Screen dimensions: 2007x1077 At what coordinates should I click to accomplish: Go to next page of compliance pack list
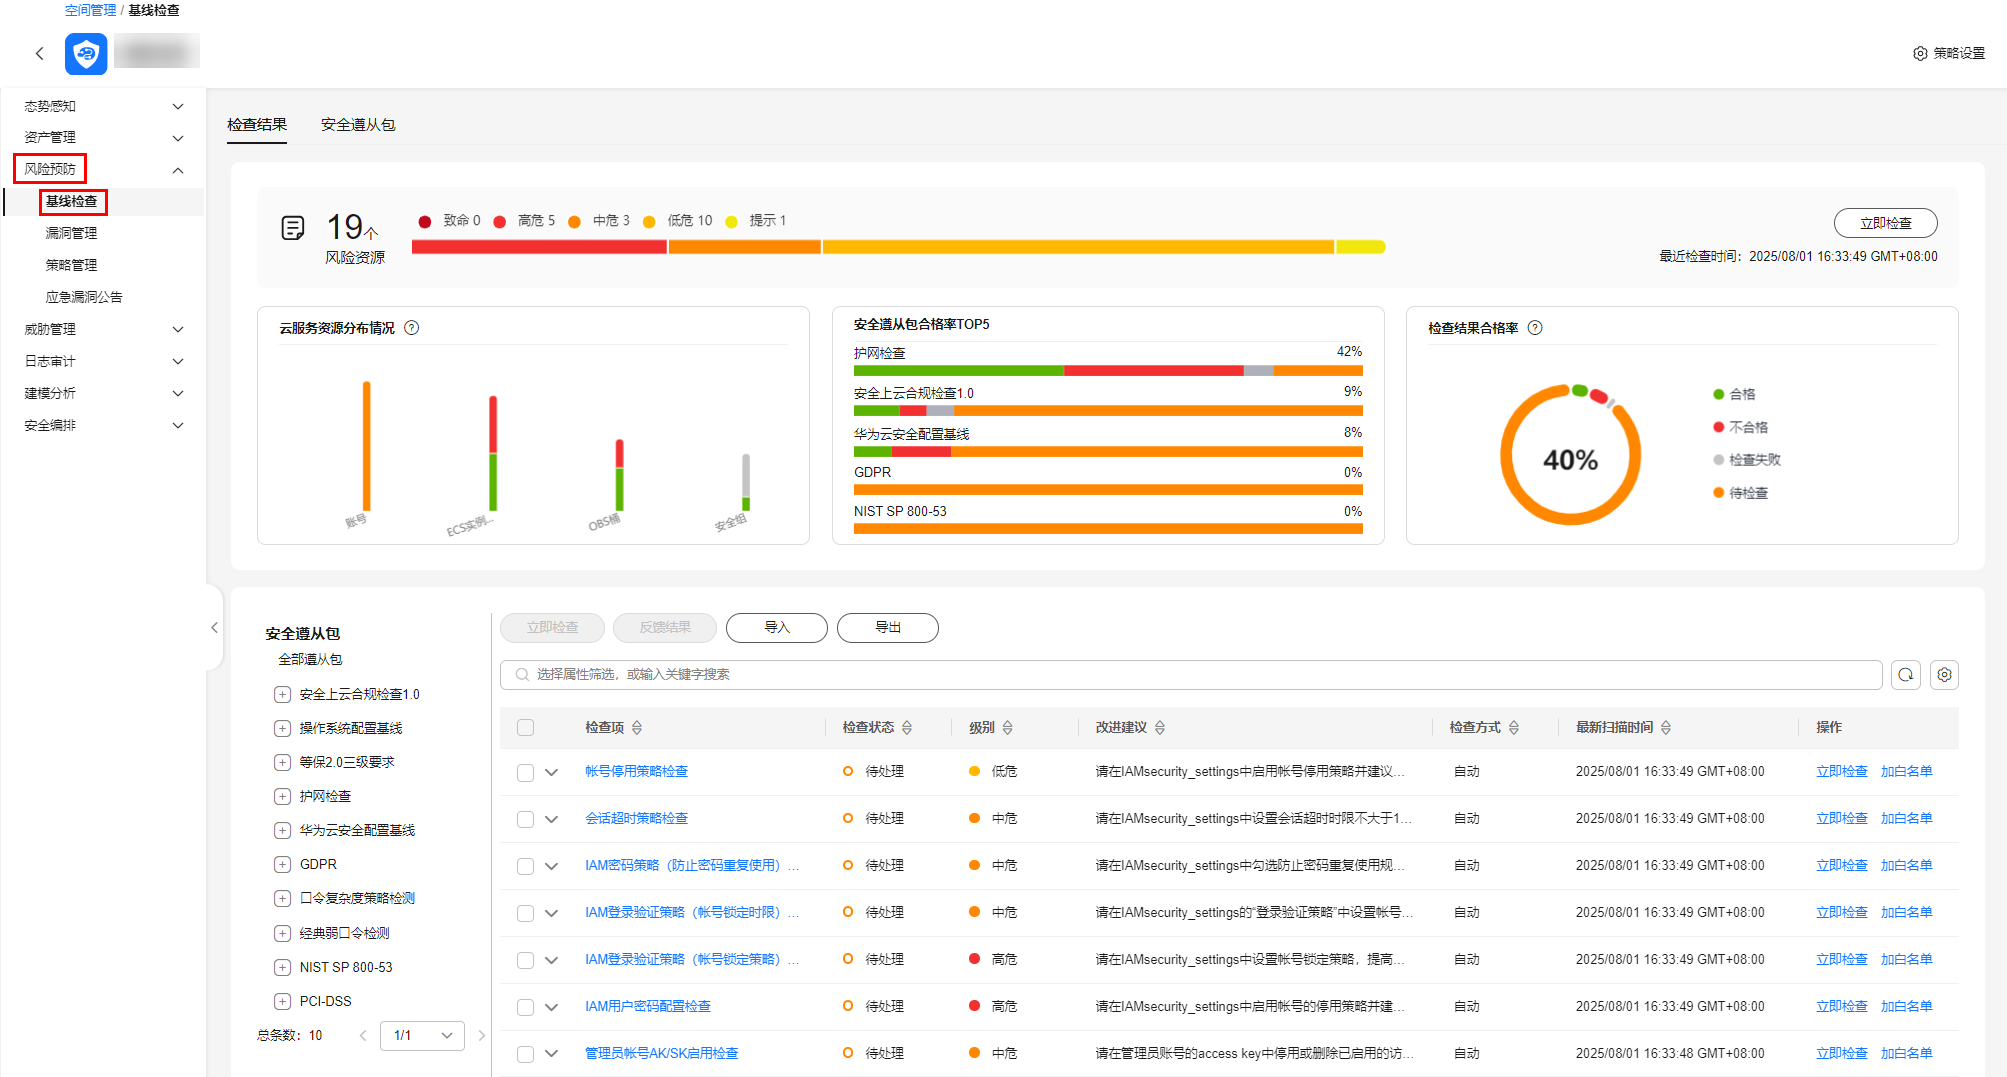[x=482, y=1035]
